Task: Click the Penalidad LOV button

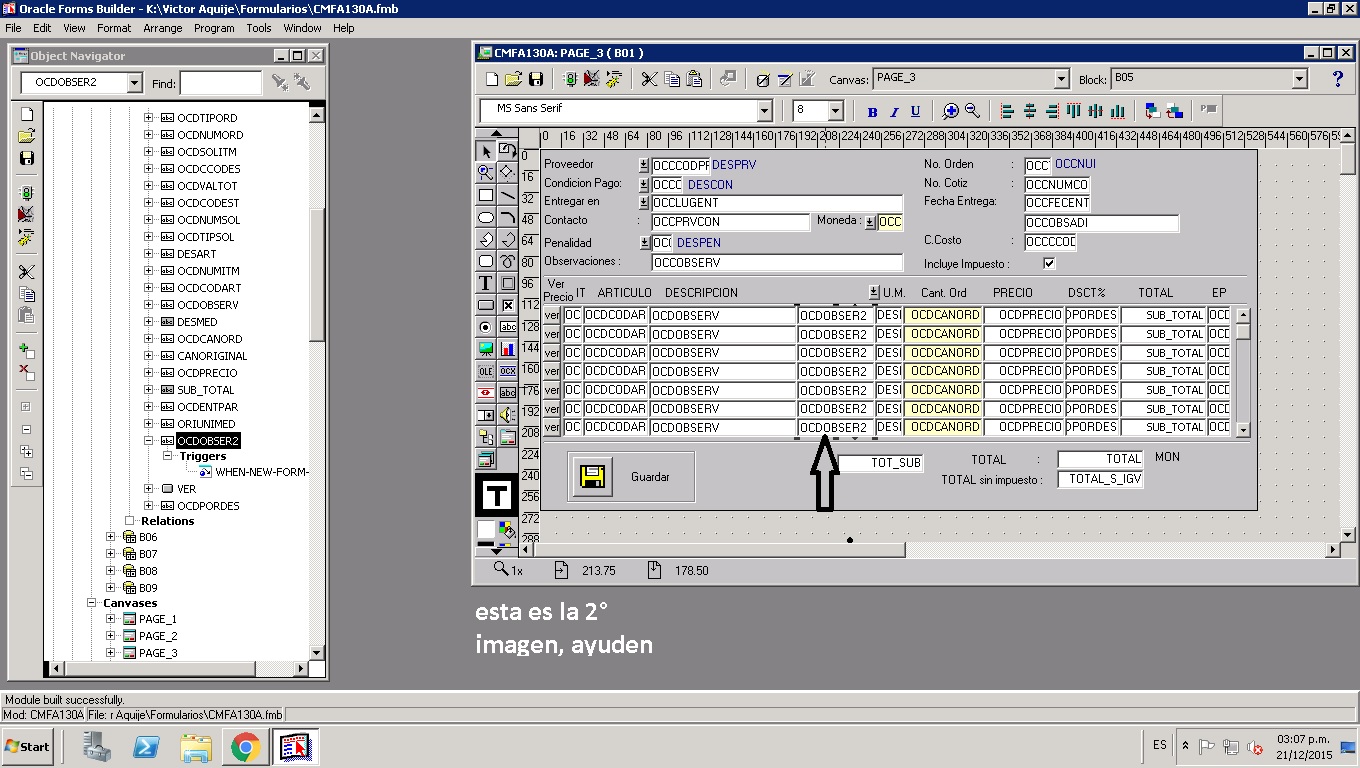Action: coord(644,243)
